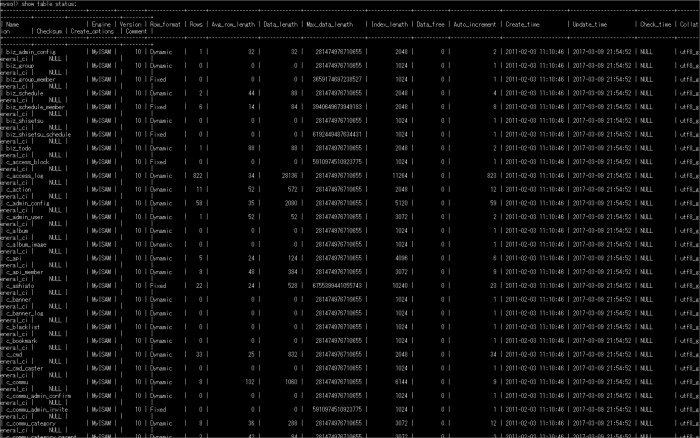Click the Index_length value '4096' for c_api

click(401, 258)
